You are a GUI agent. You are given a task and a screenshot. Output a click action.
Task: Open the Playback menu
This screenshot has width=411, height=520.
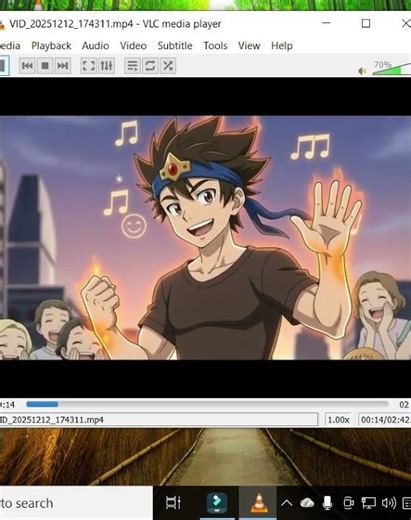(51, 46)
